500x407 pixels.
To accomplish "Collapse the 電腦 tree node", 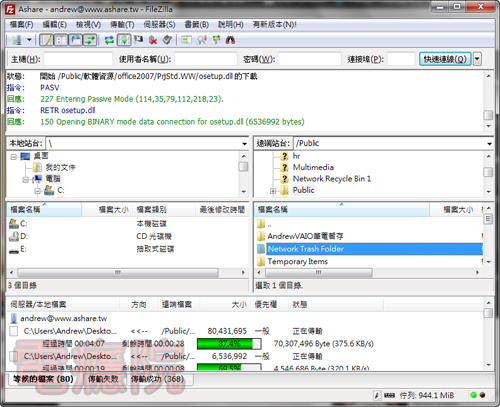I will pos(26,180).
